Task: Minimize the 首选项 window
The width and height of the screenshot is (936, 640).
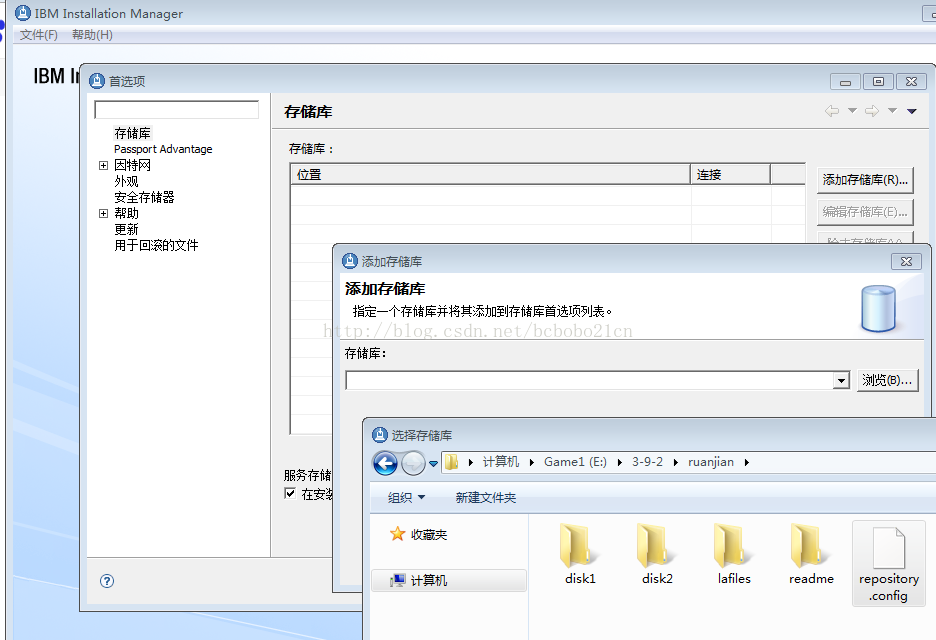Action: tap(845, 81)
